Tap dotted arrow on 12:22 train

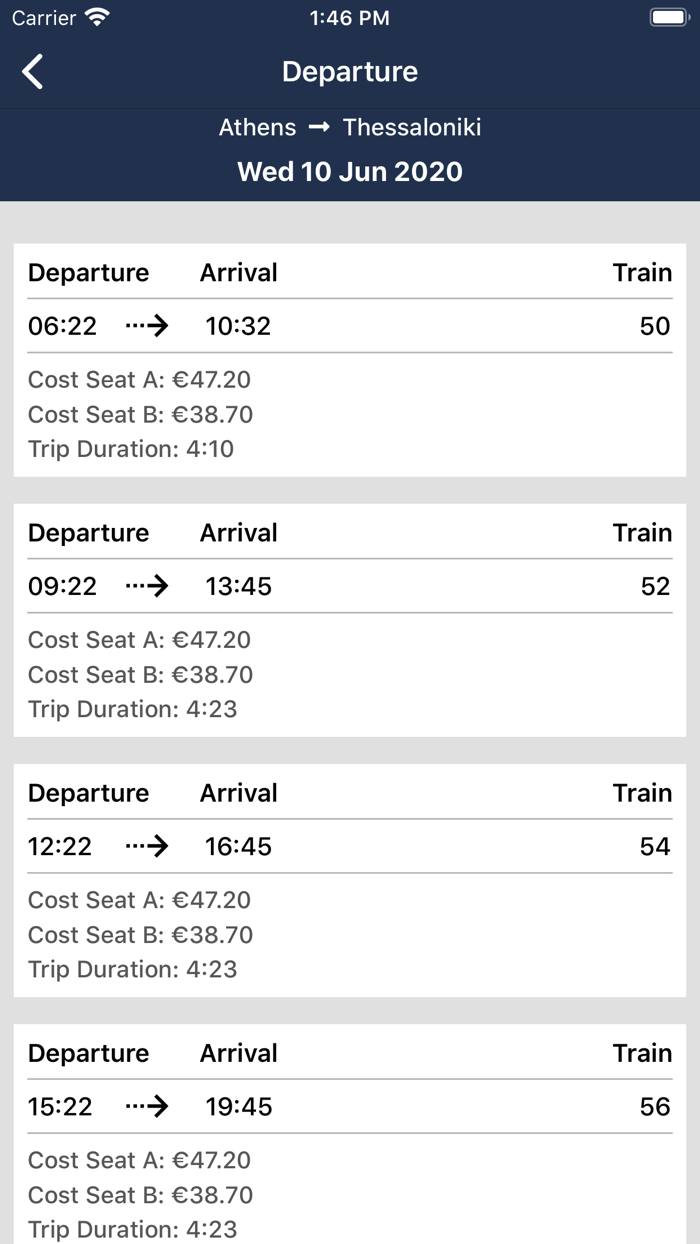click(x=147, y=846)
